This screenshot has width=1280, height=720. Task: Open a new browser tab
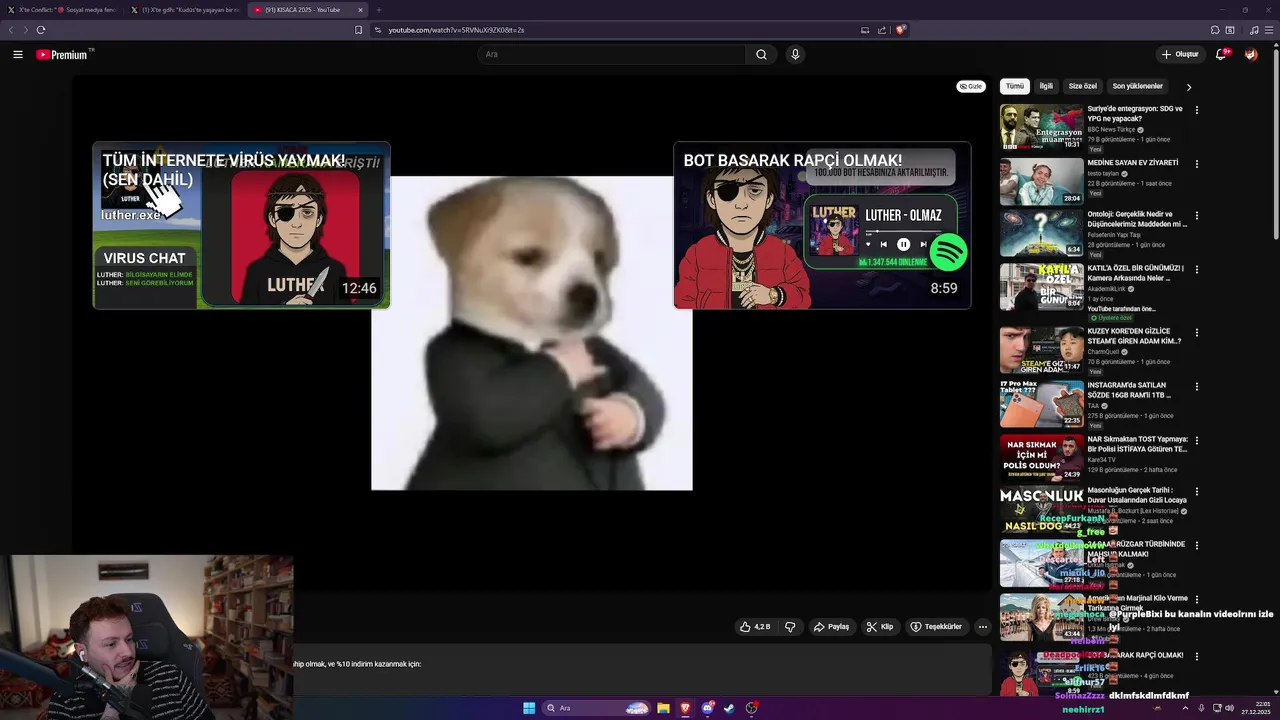pos(378,10)
